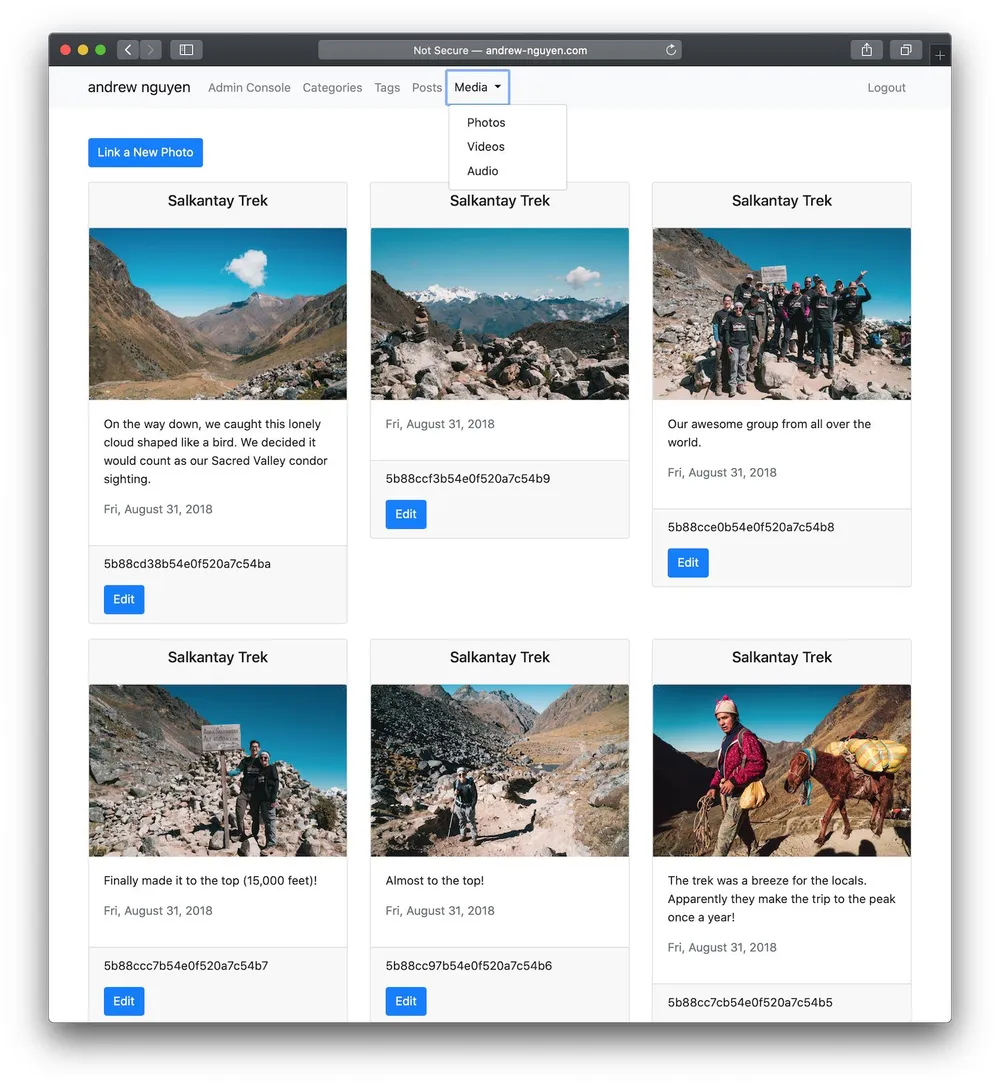The image size is (1000, 1087).
Task: Navigate to Tags
Action: click(x=387, y=88)
